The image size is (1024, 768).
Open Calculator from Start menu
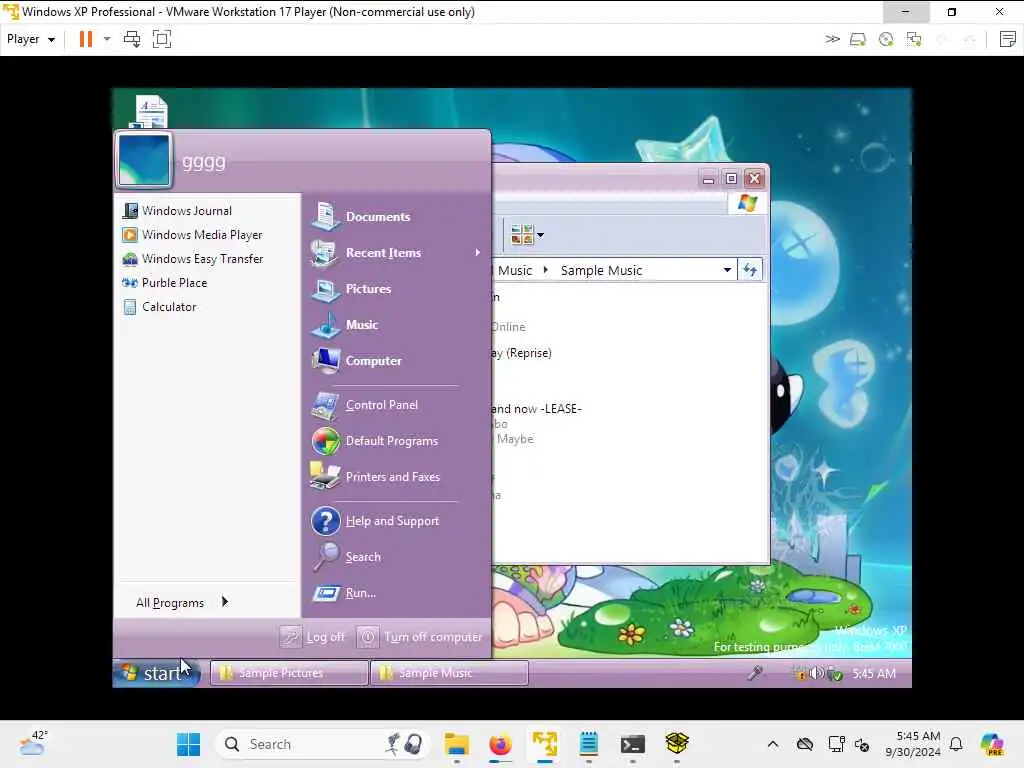pos(159,307)
